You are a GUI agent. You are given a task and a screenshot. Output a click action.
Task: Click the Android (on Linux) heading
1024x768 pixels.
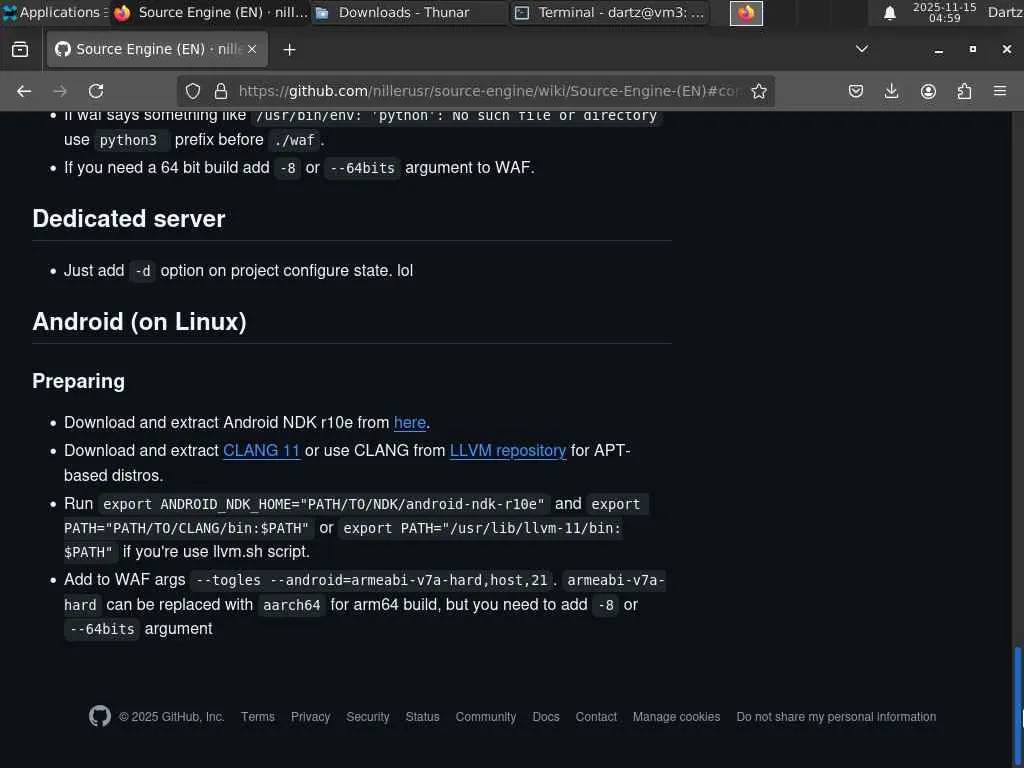point(139,321)
